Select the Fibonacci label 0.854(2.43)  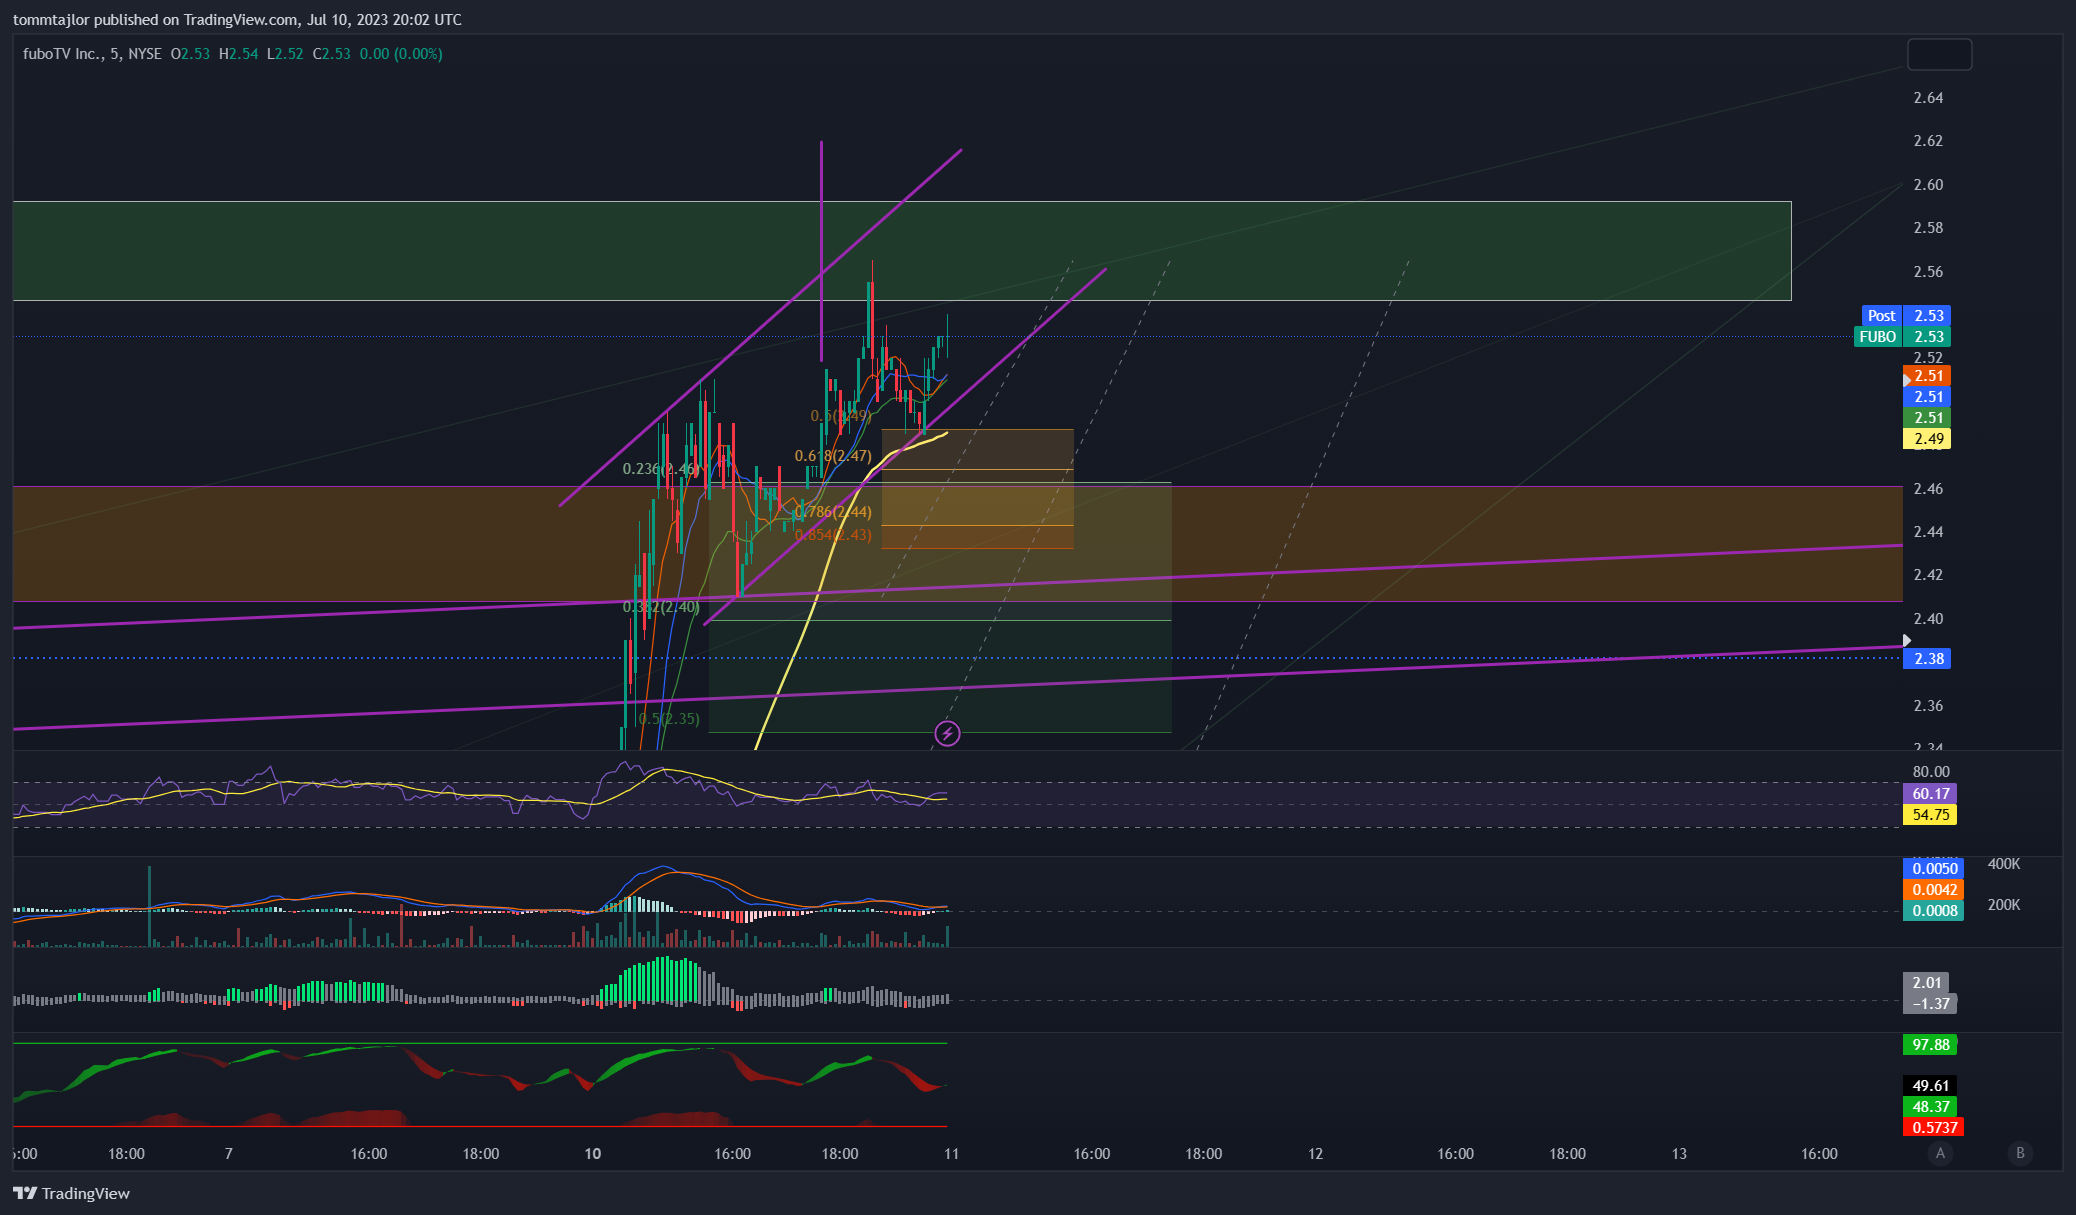[x=833, y=535]
